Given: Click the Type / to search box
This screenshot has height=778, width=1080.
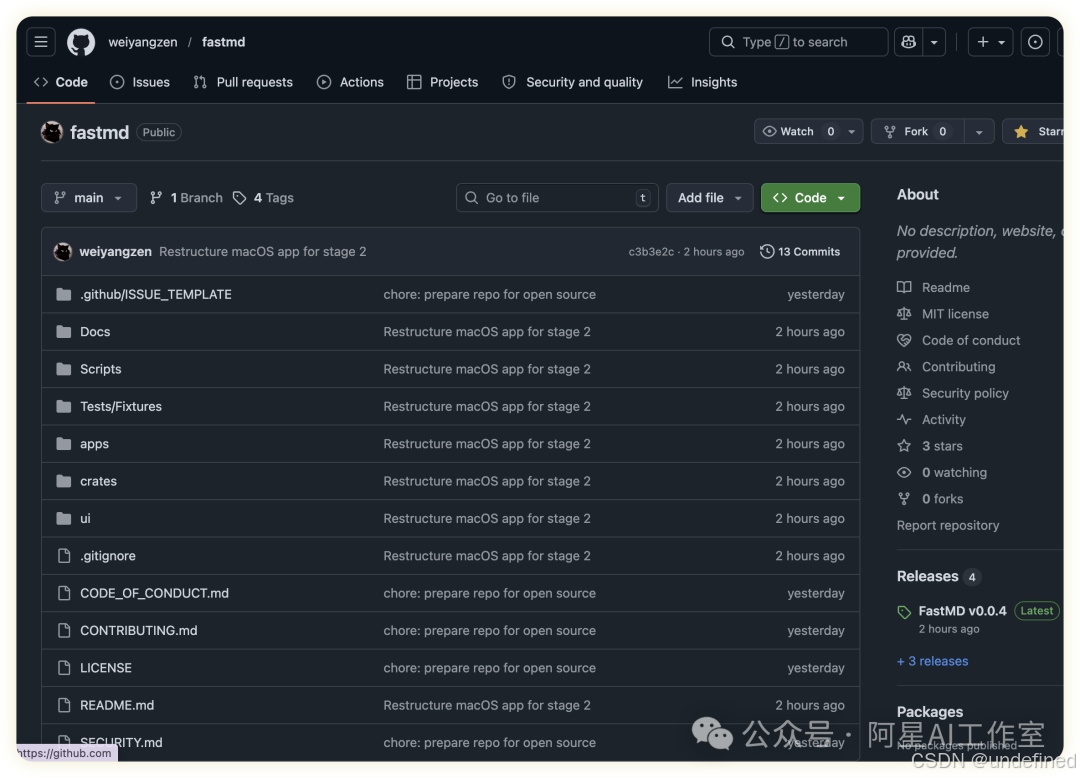Looking at the screenshot, I should 798,42.
